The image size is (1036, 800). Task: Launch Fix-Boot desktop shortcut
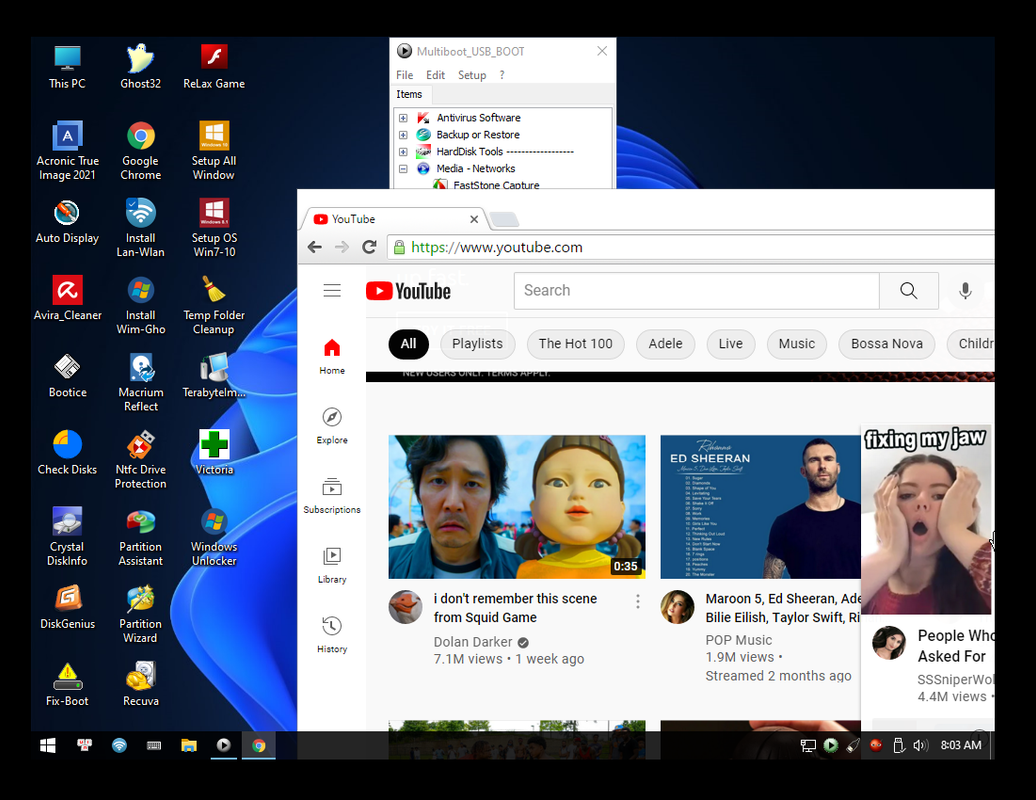point(67,685)
